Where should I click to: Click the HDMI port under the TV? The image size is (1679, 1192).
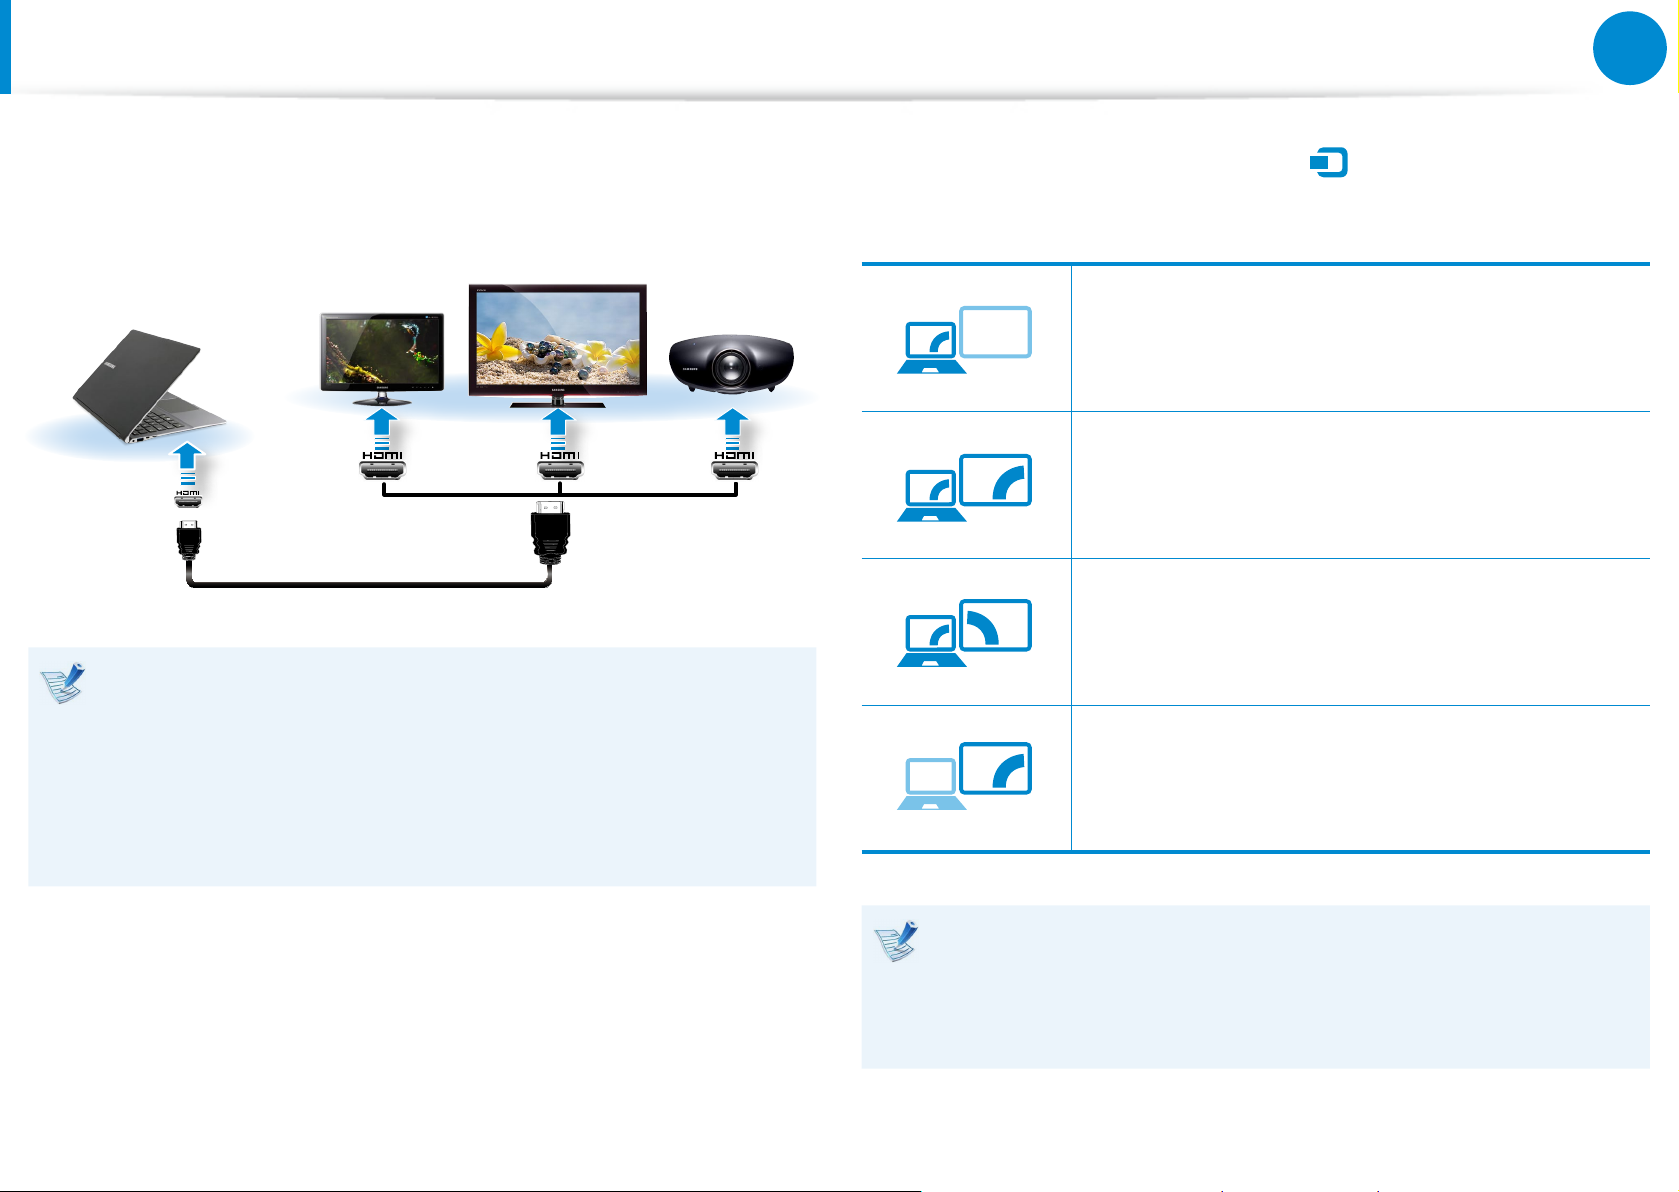point(559,464)
